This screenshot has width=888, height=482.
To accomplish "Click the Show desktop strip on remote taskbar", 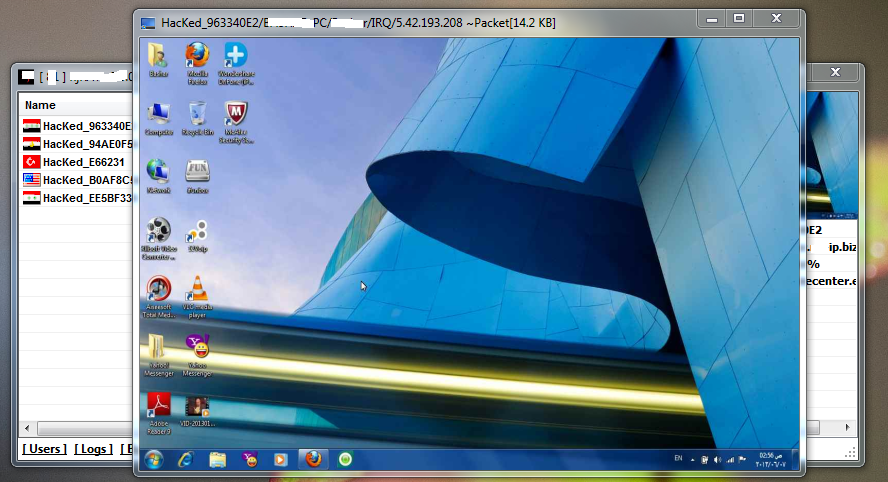I will [795, 459].
